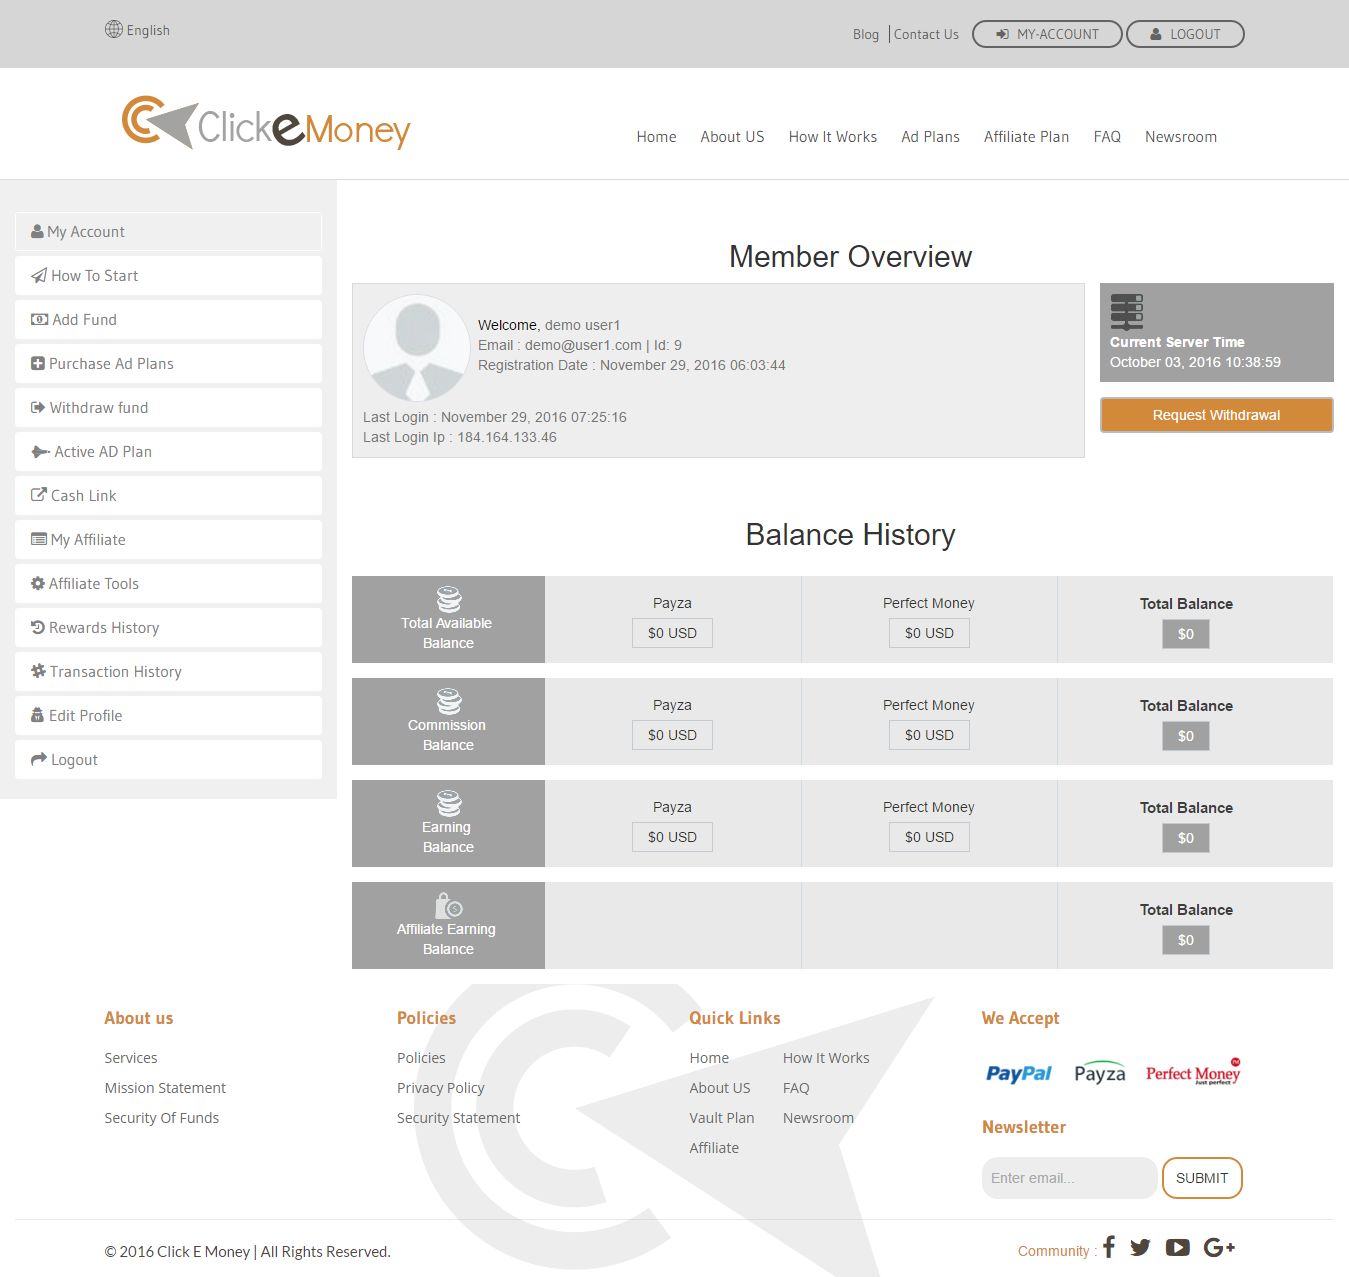The width and height of the screenshot is (1349, 1277).
Task: Focus the newsletter Enter email field
Action: [x=1069, y=1178]
